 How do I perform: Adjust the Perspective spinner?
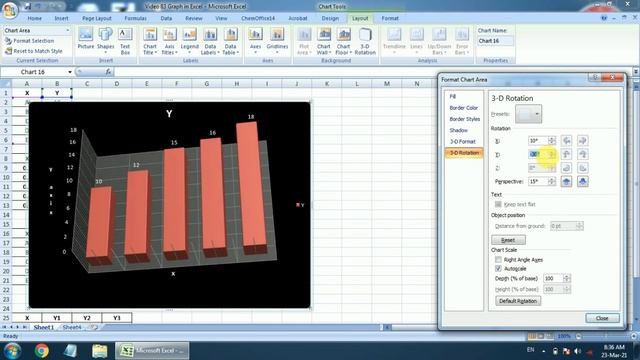[x=552, y=181]
